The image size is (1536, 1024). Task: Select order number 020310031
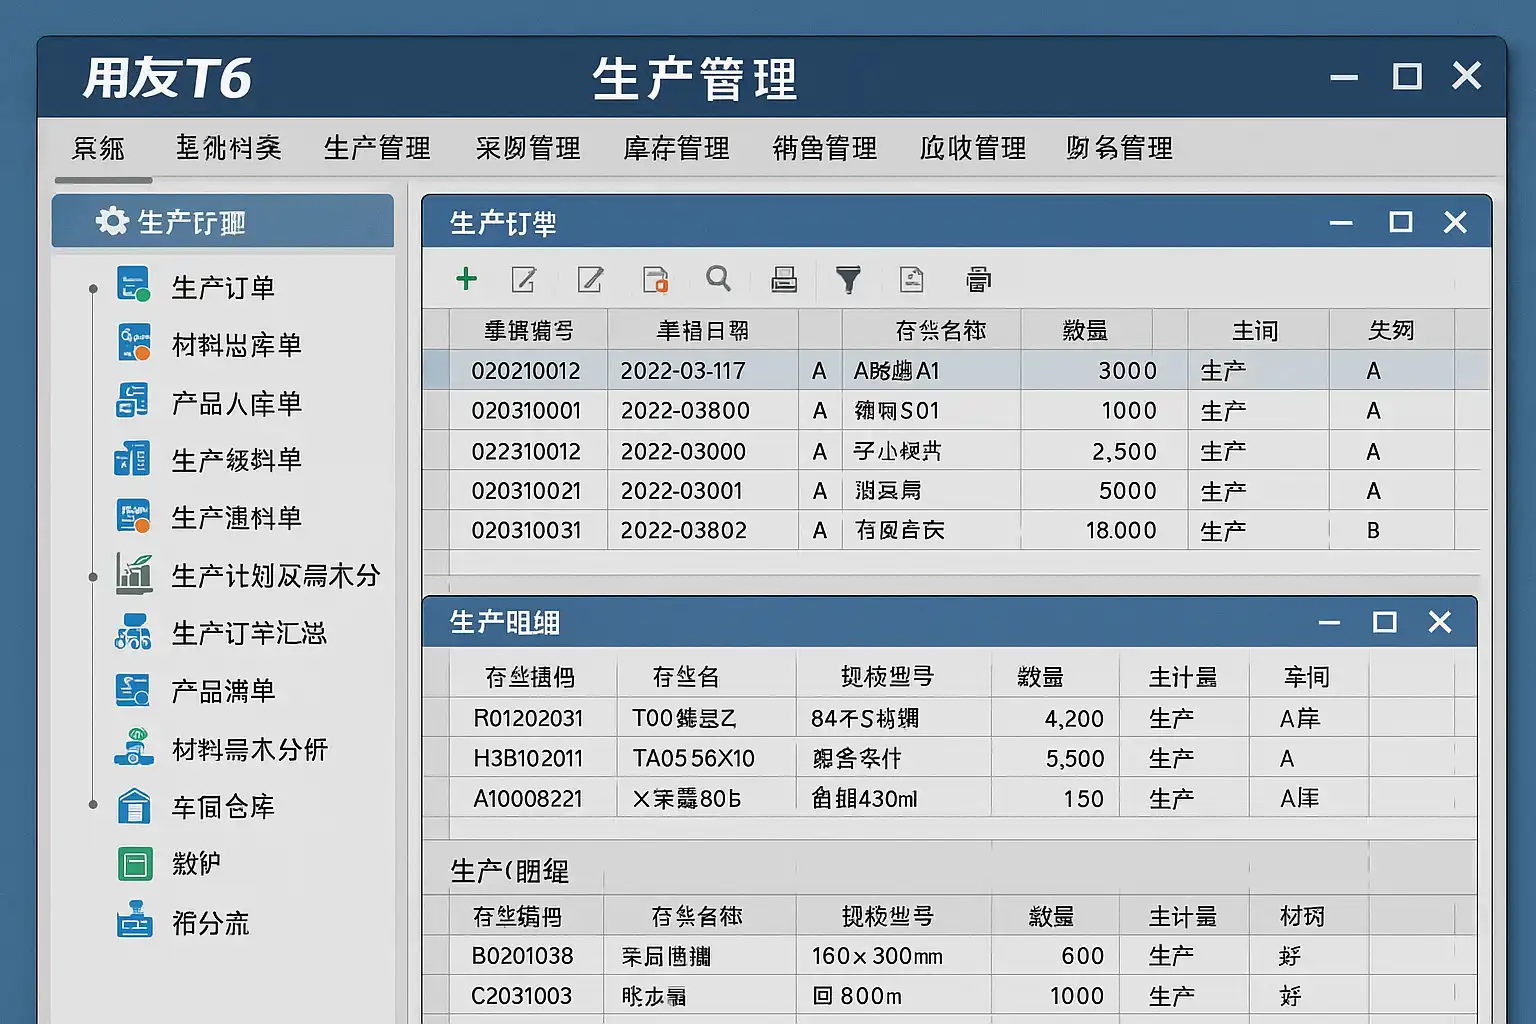pos(526,530)
